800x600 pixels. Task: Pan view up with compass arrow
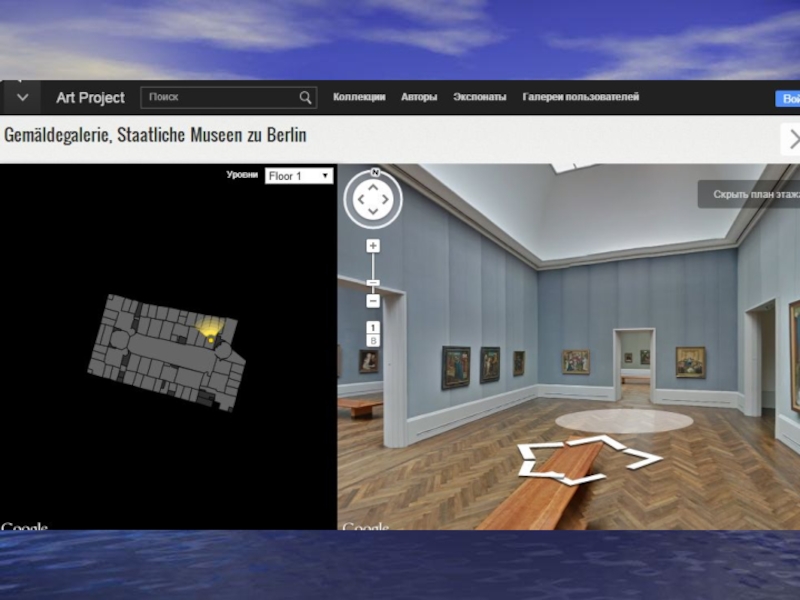[373, 188]
